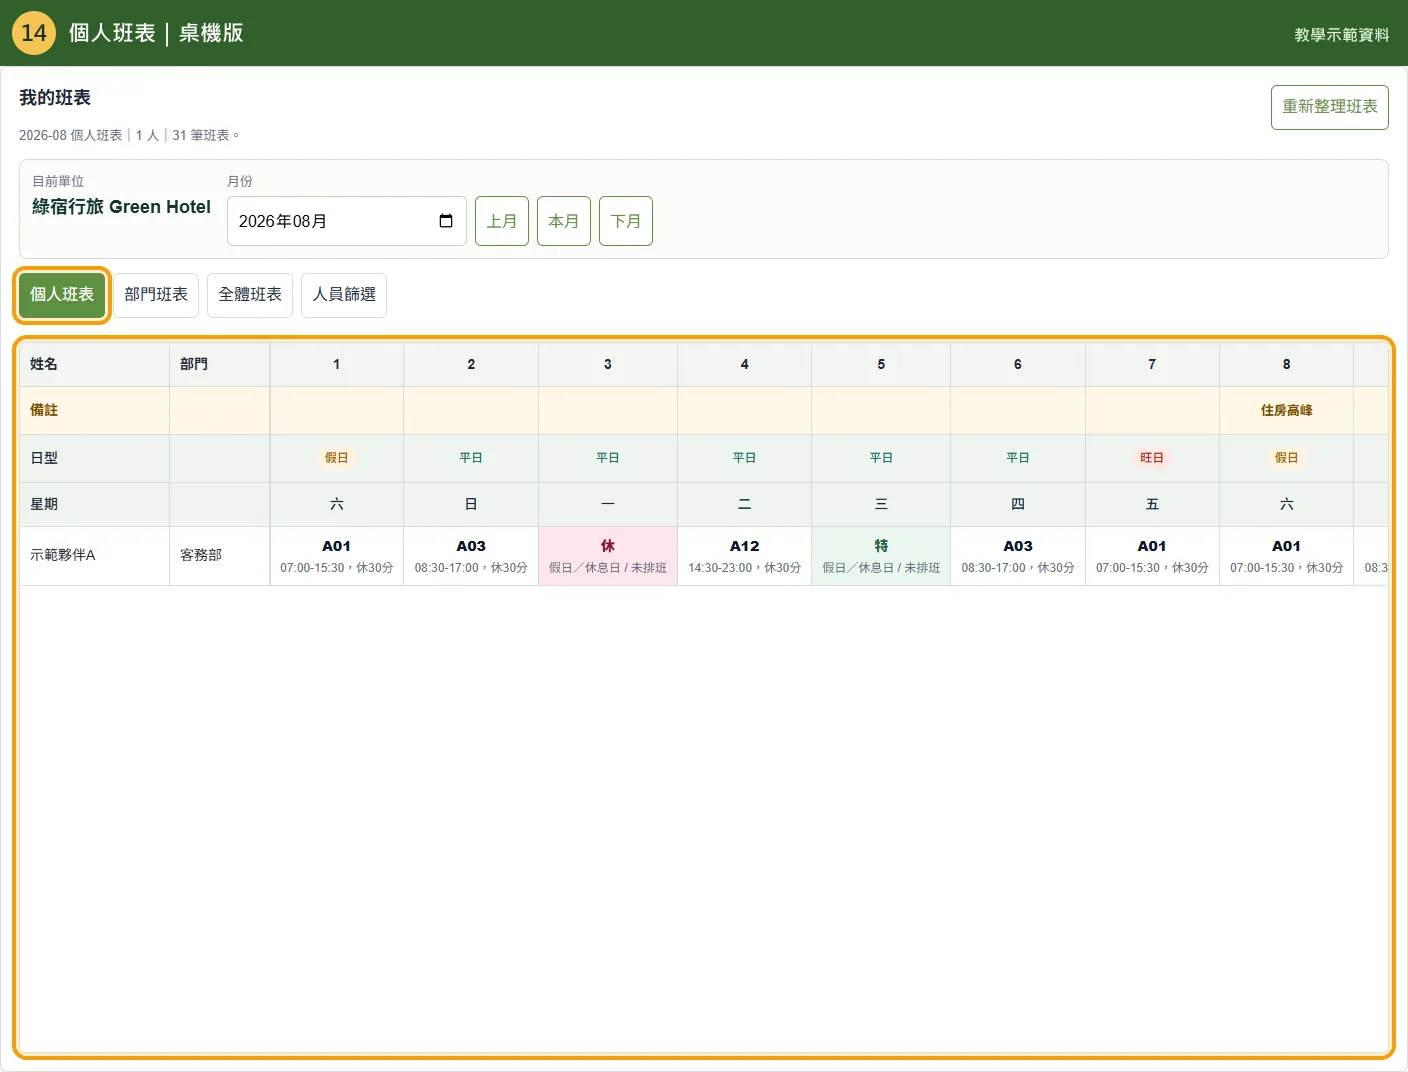This screenshot has width=1408, height=1072.
Task: Click the 平日 badge under day 4
Action: [745, 458]
